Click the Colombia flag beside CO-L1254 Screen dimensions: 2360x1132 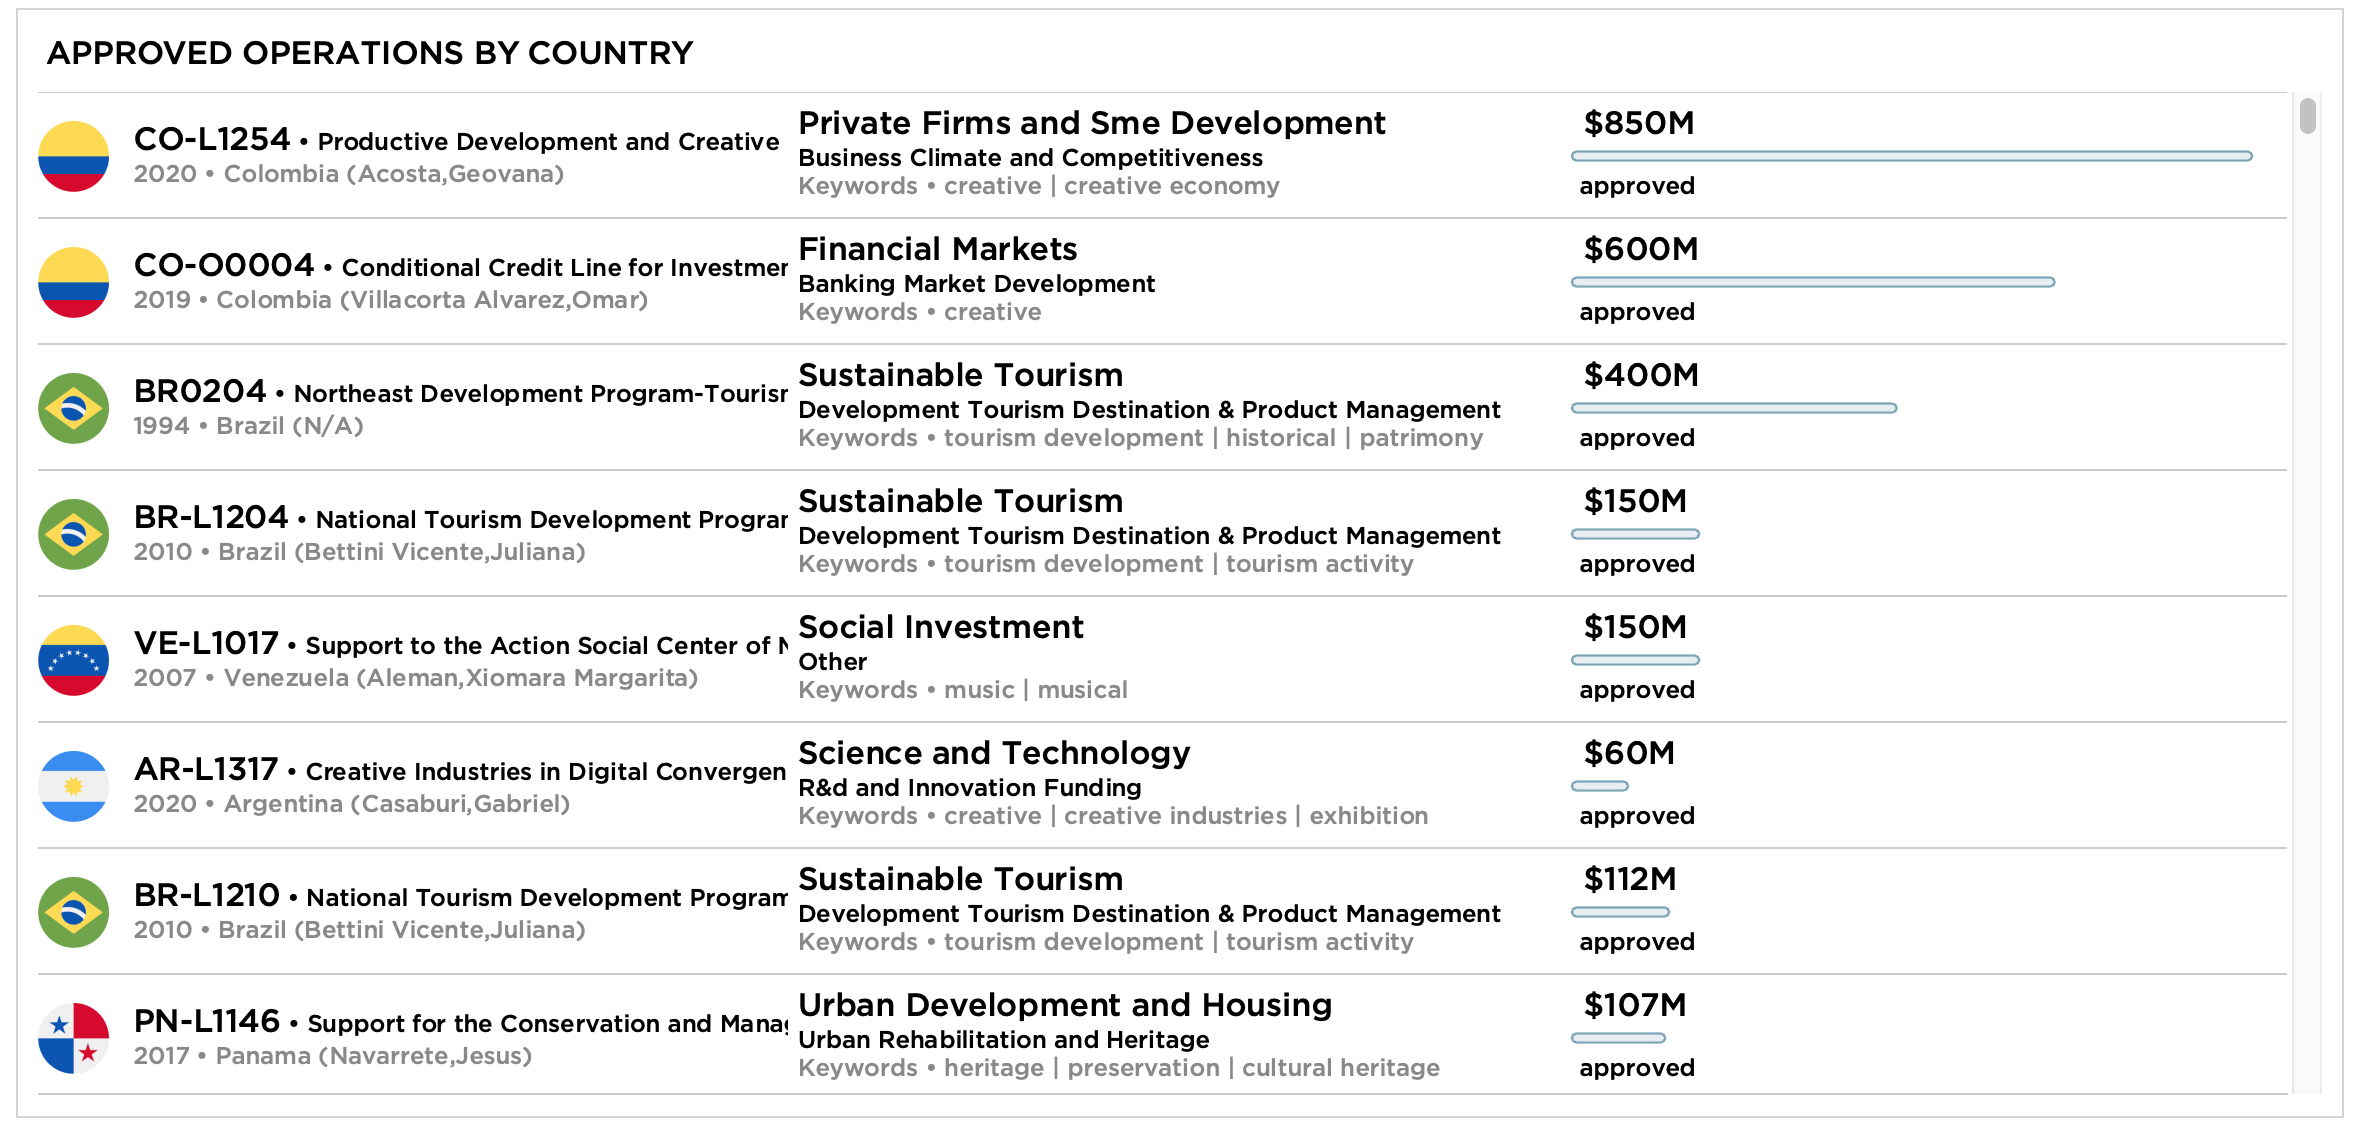[73, 156]
